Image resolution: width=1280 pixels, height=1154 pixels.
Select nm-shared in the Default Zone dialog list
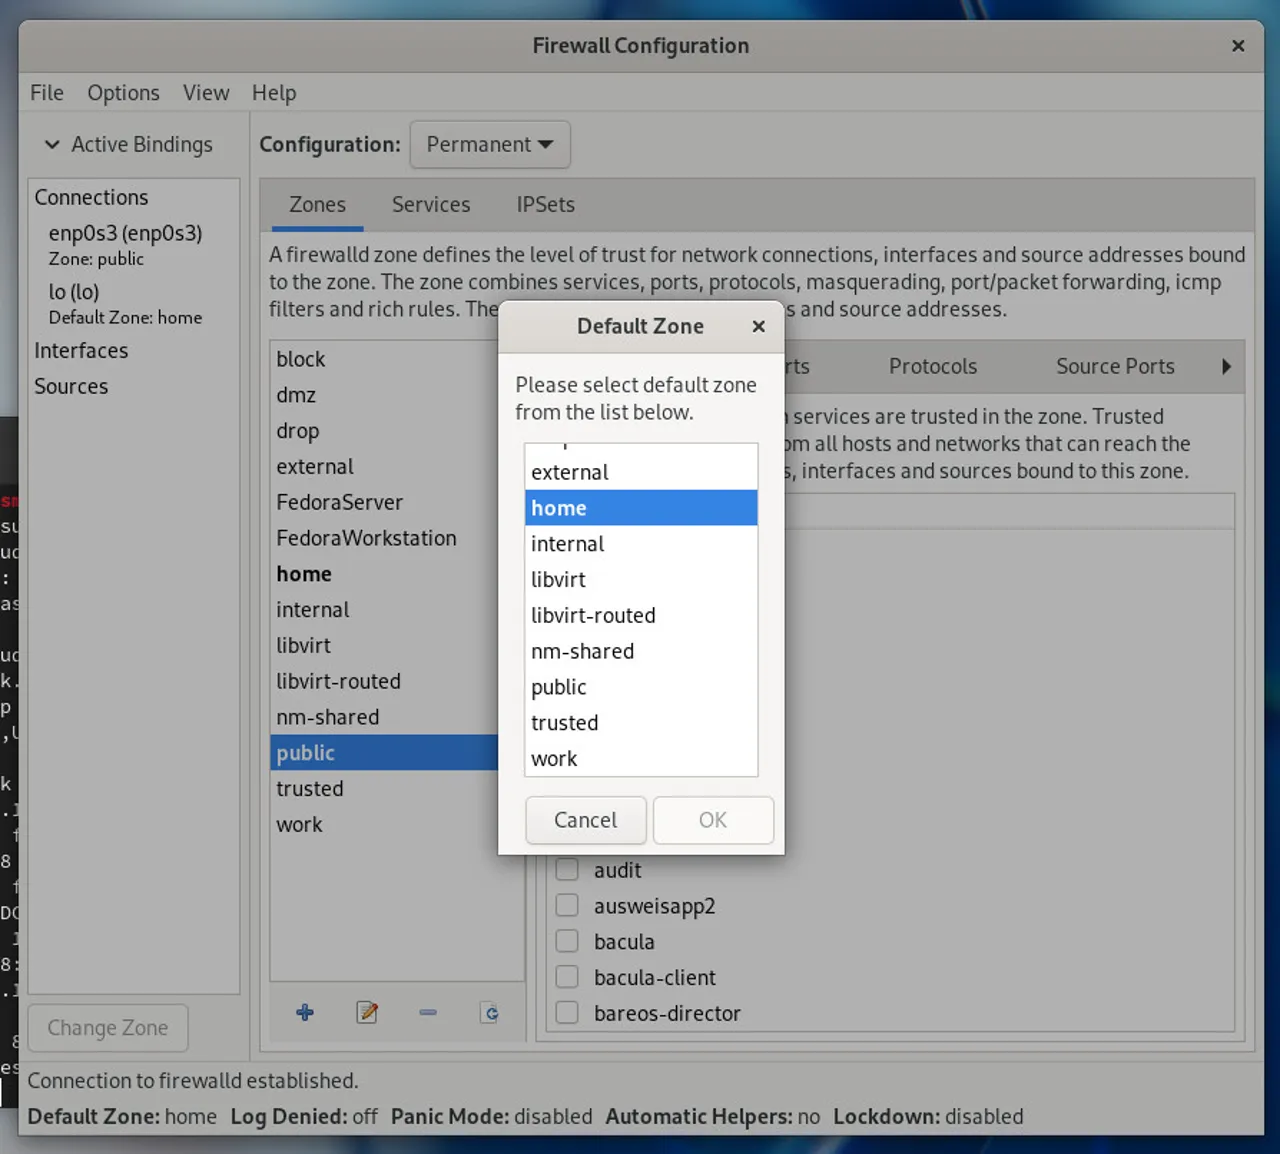[641, 652]
